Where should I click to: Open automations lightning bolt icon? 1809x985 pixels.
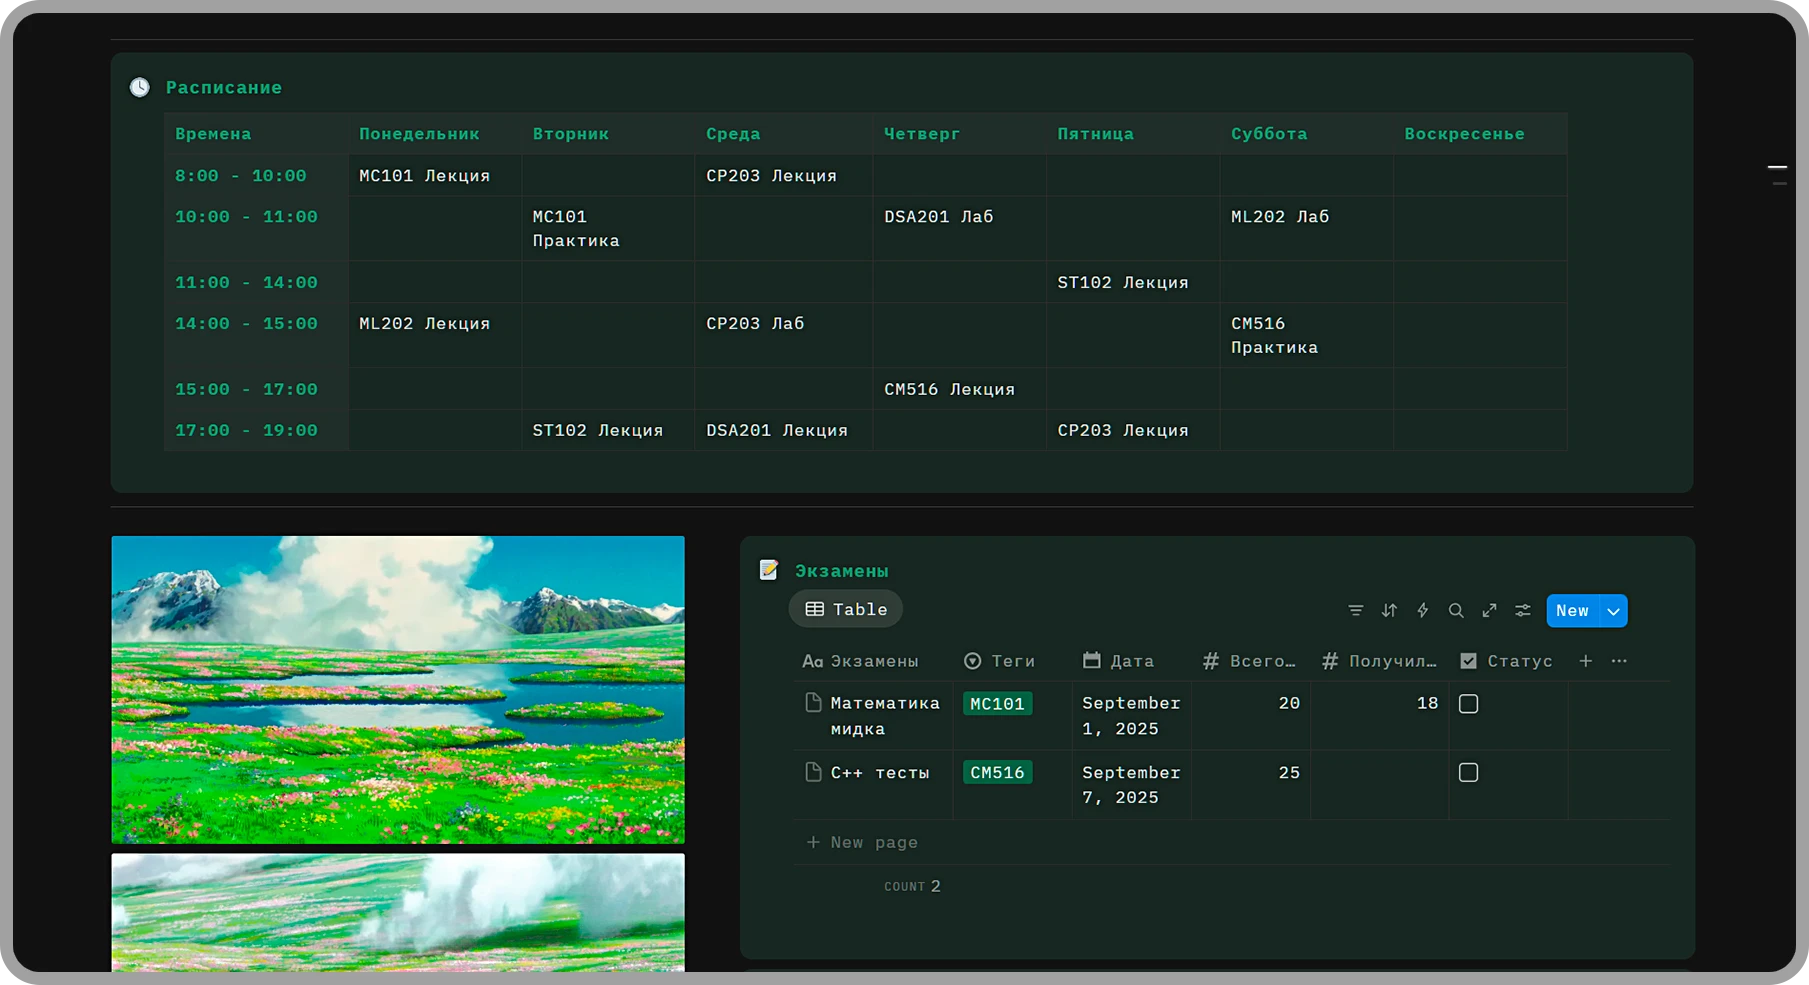(1422, 610)
